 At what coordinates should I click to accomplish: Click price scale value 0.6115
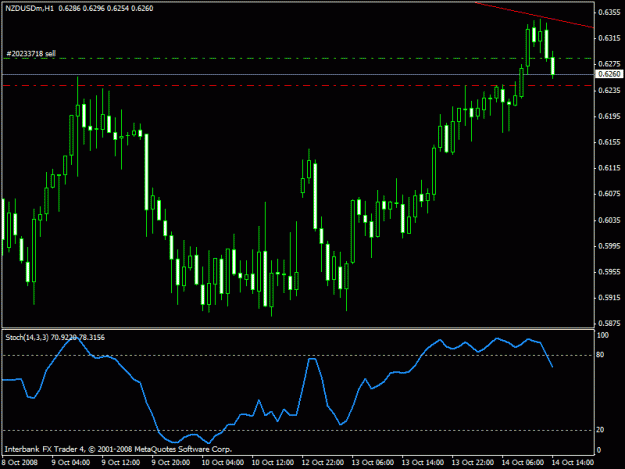click(x=609, y=168)
